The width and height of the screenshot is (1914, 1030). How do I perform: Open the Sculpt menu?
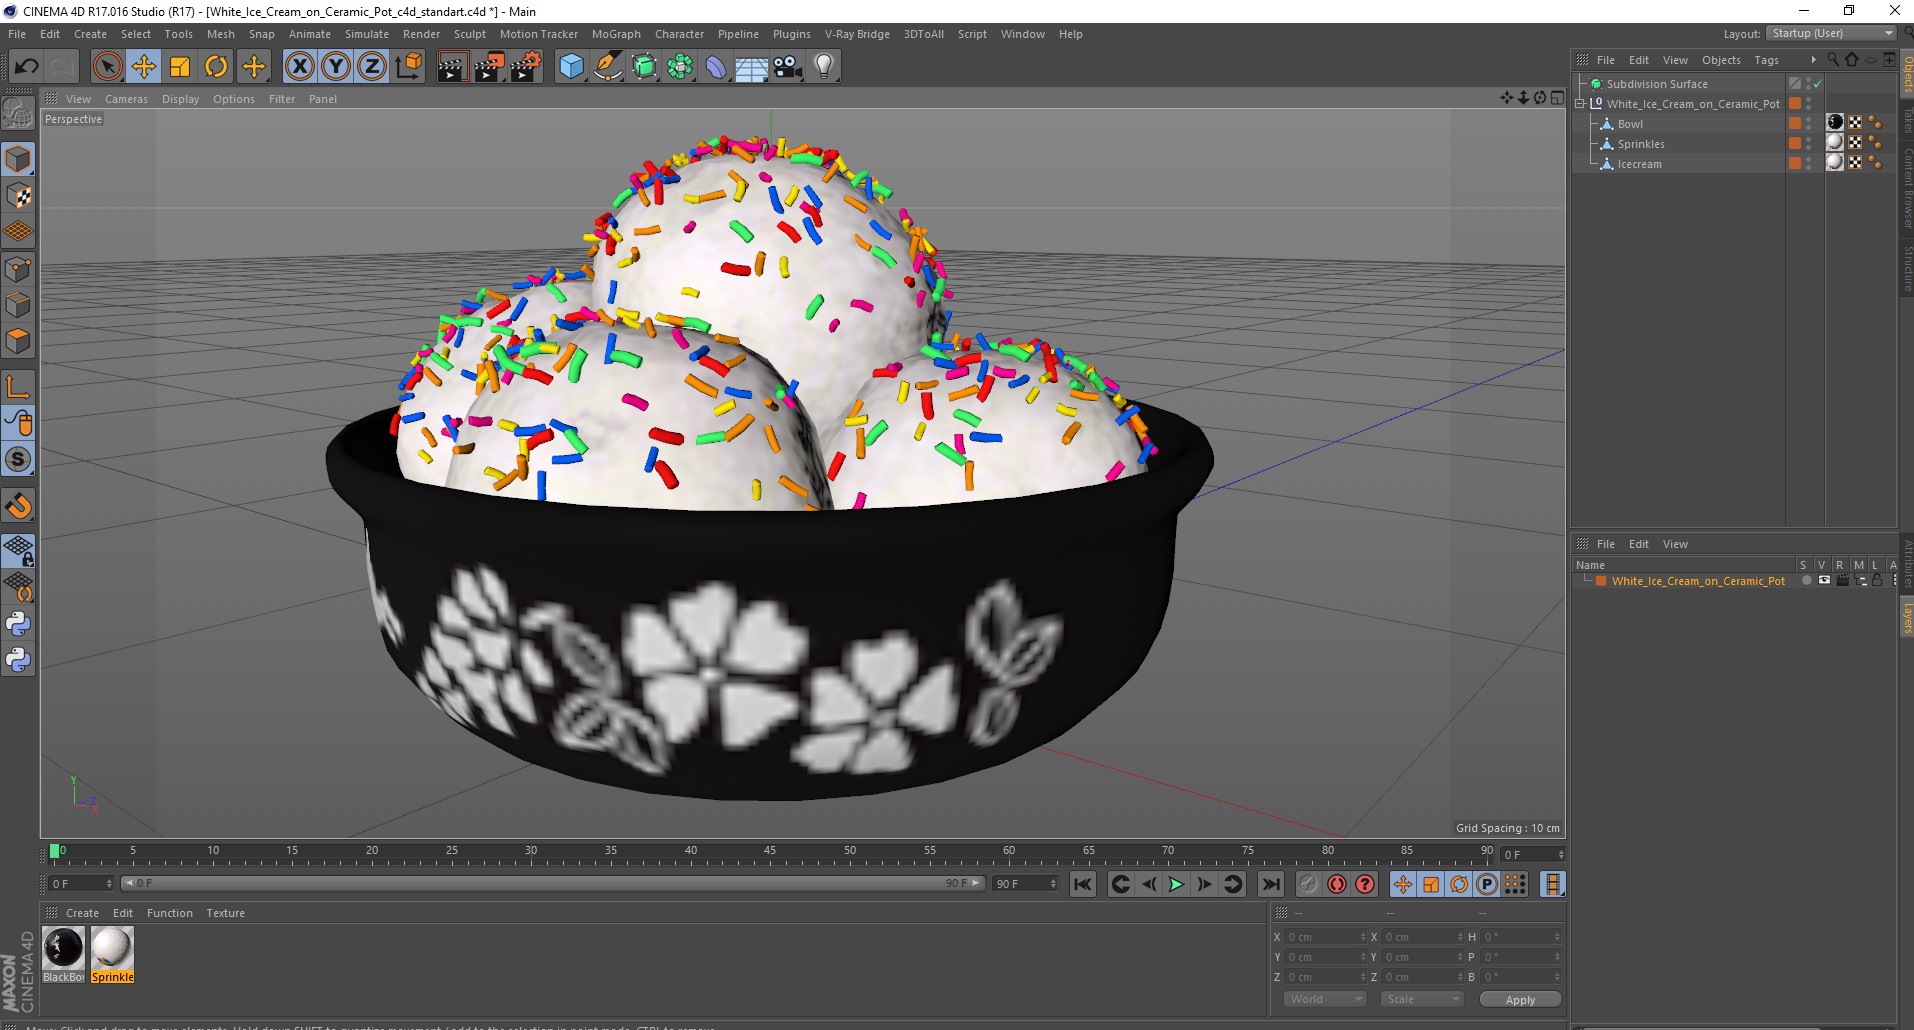470,34
